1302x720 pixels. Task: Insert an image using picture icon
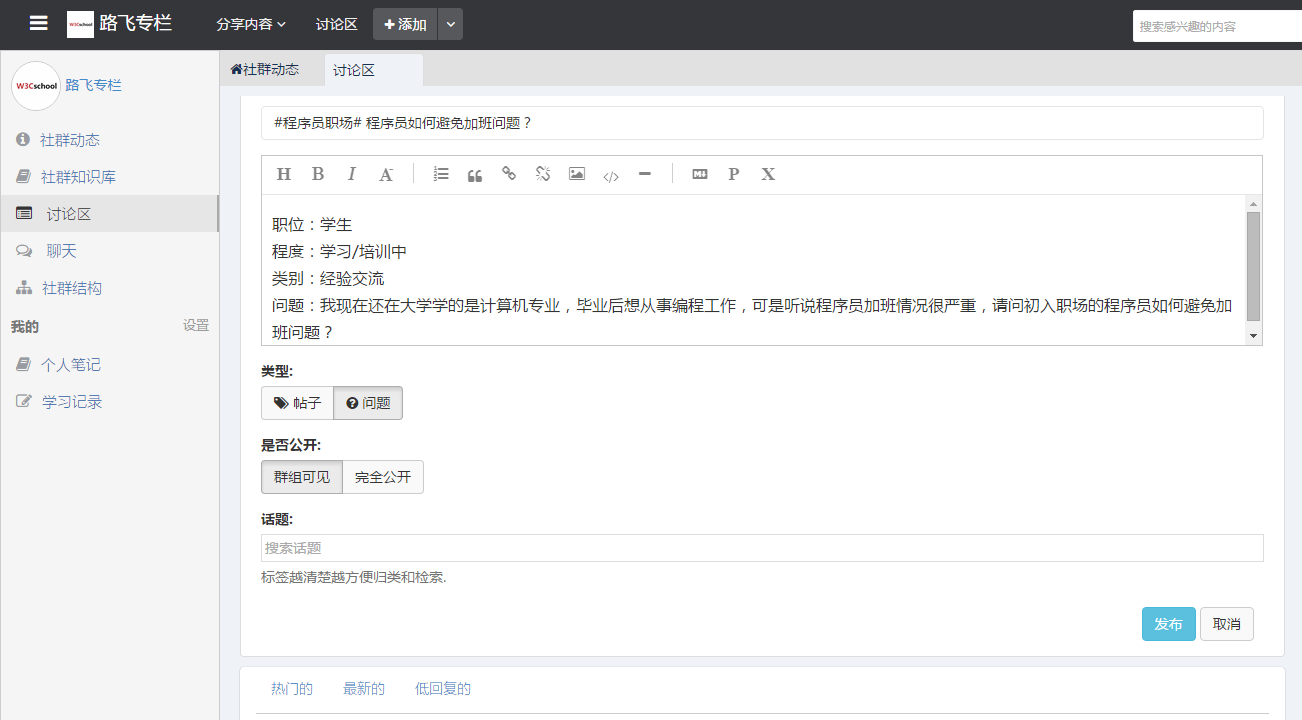coord(577,174)
